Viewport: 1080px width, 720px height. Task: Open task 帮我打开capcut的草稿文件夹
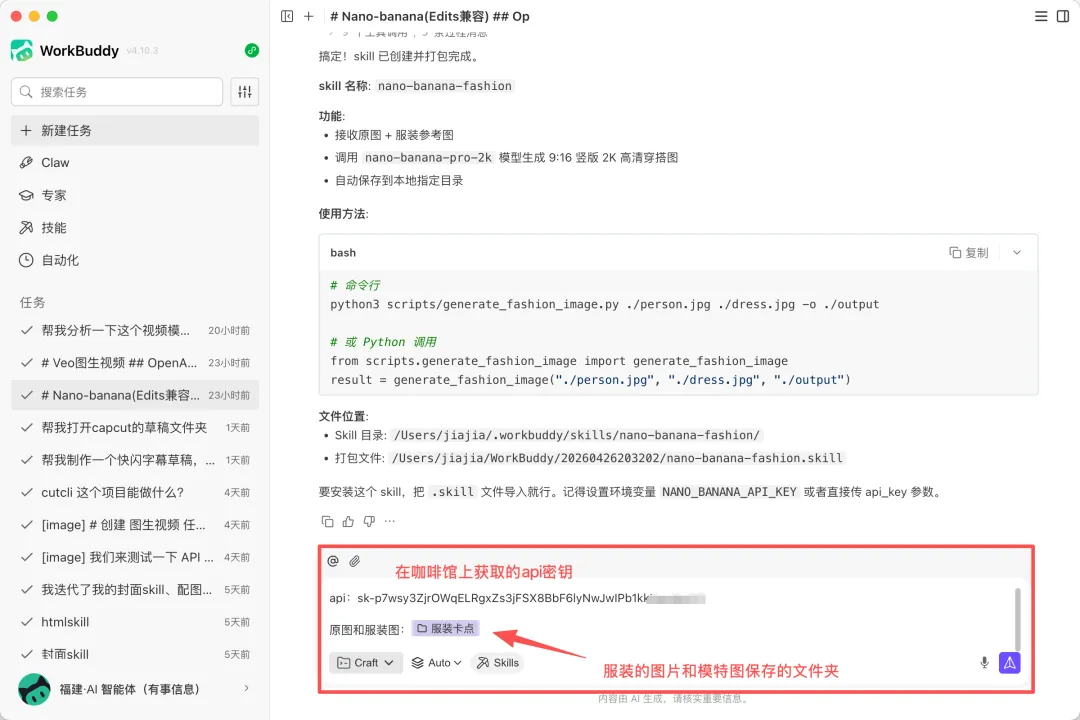click(x=134, y=428)
